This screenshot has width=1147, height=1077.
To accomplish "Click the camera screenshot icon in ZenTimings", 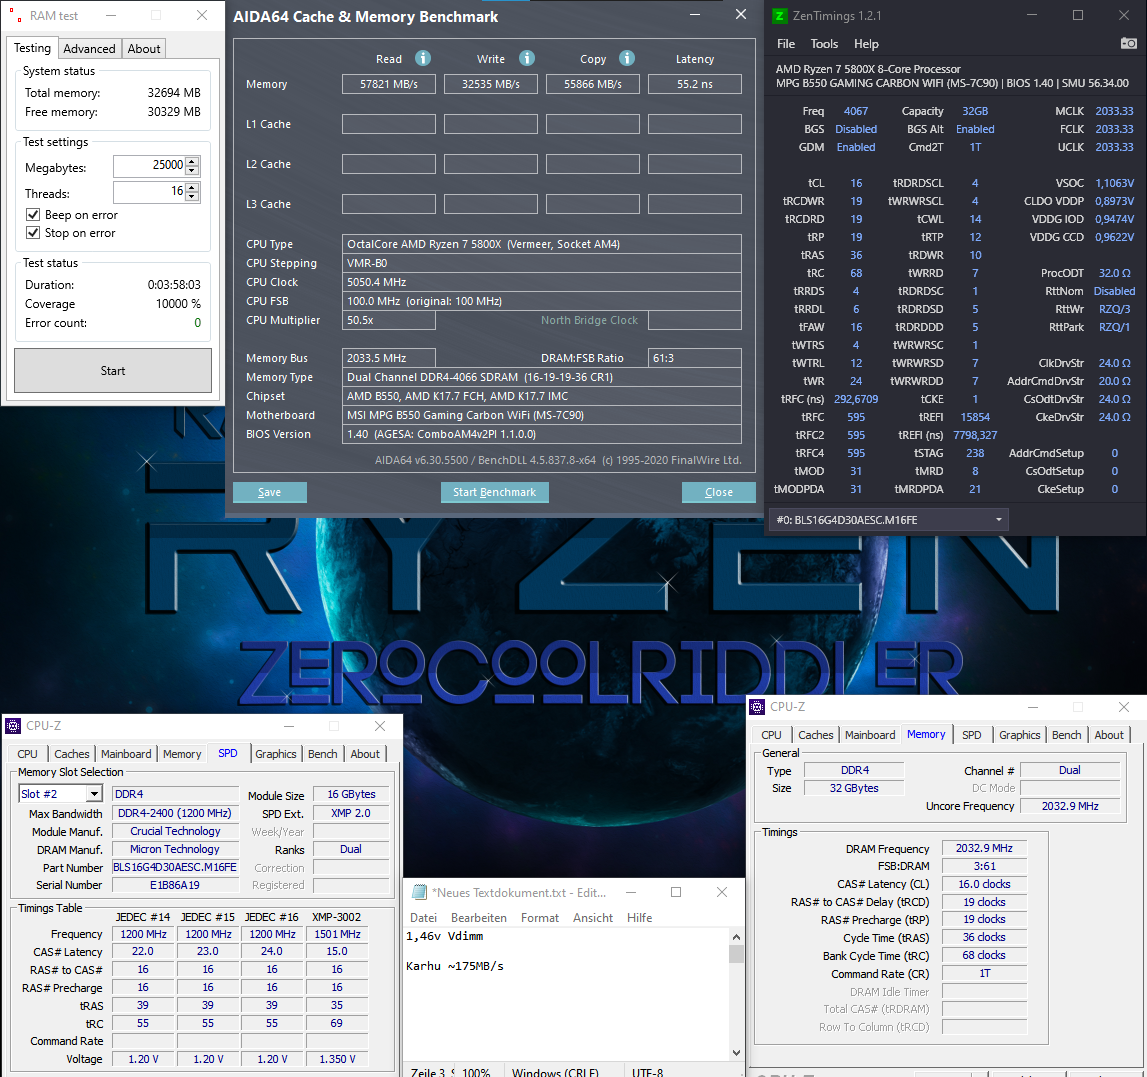I will point(1131,43).
